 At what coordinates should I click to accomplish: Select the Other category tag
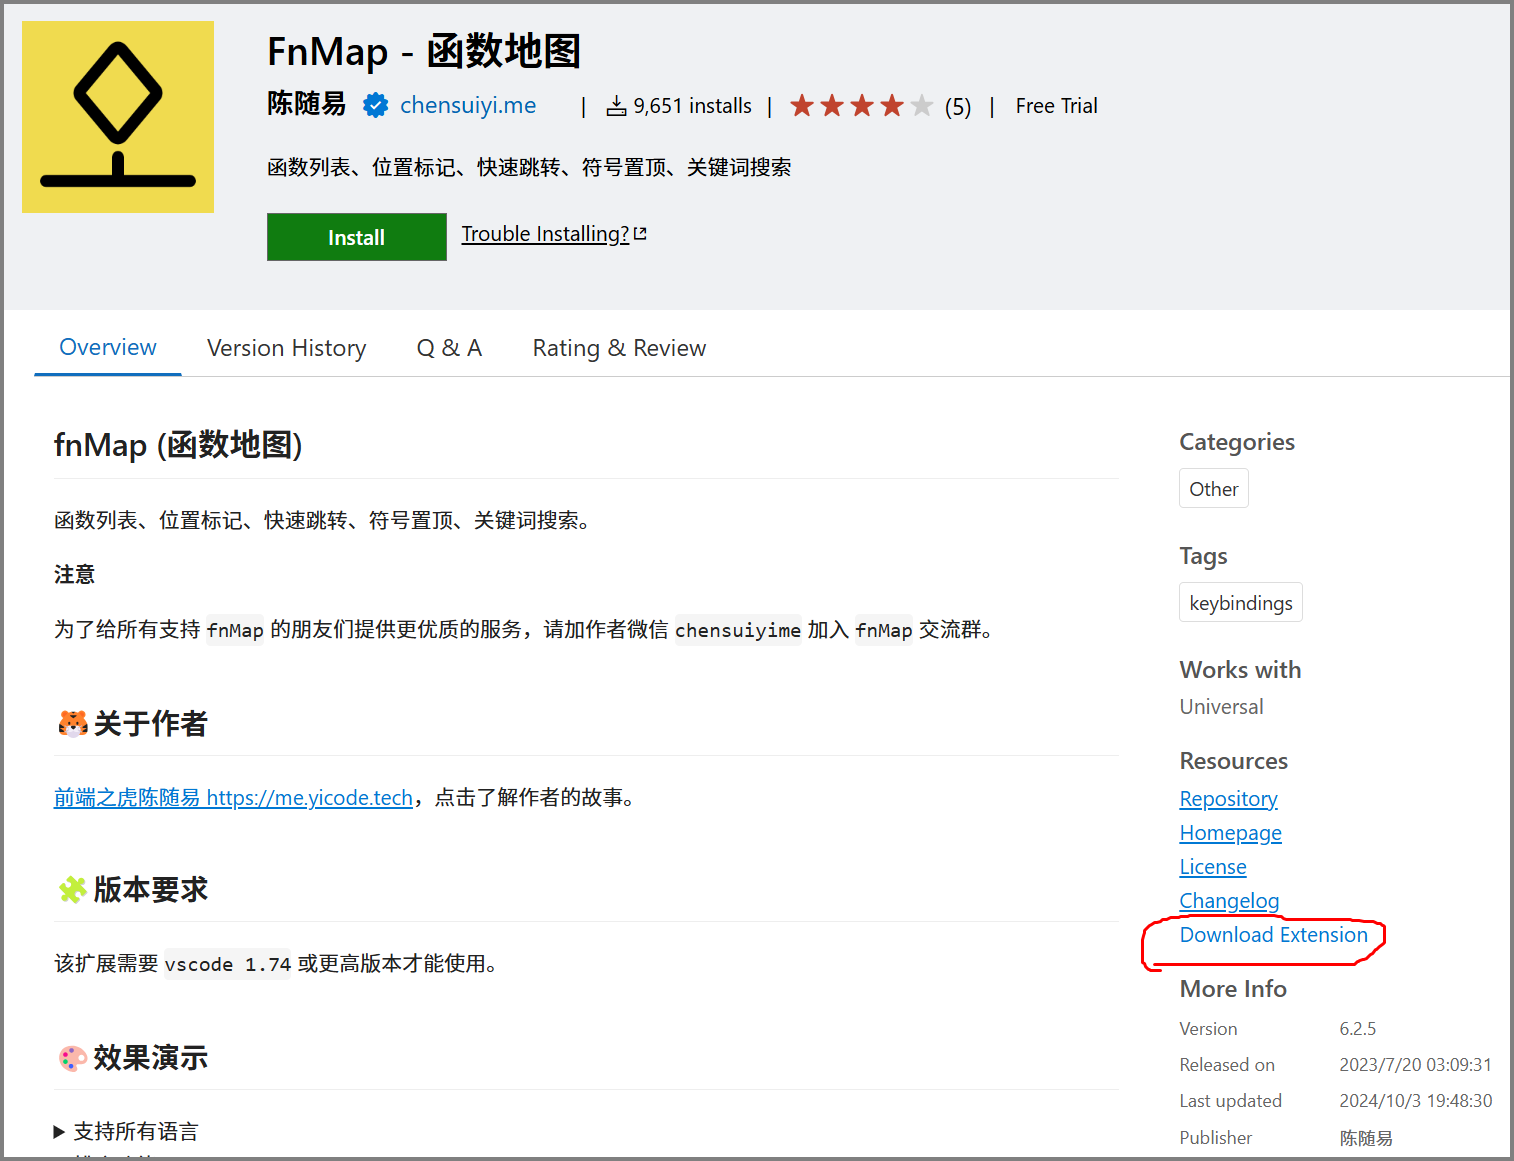[1214, 489]
